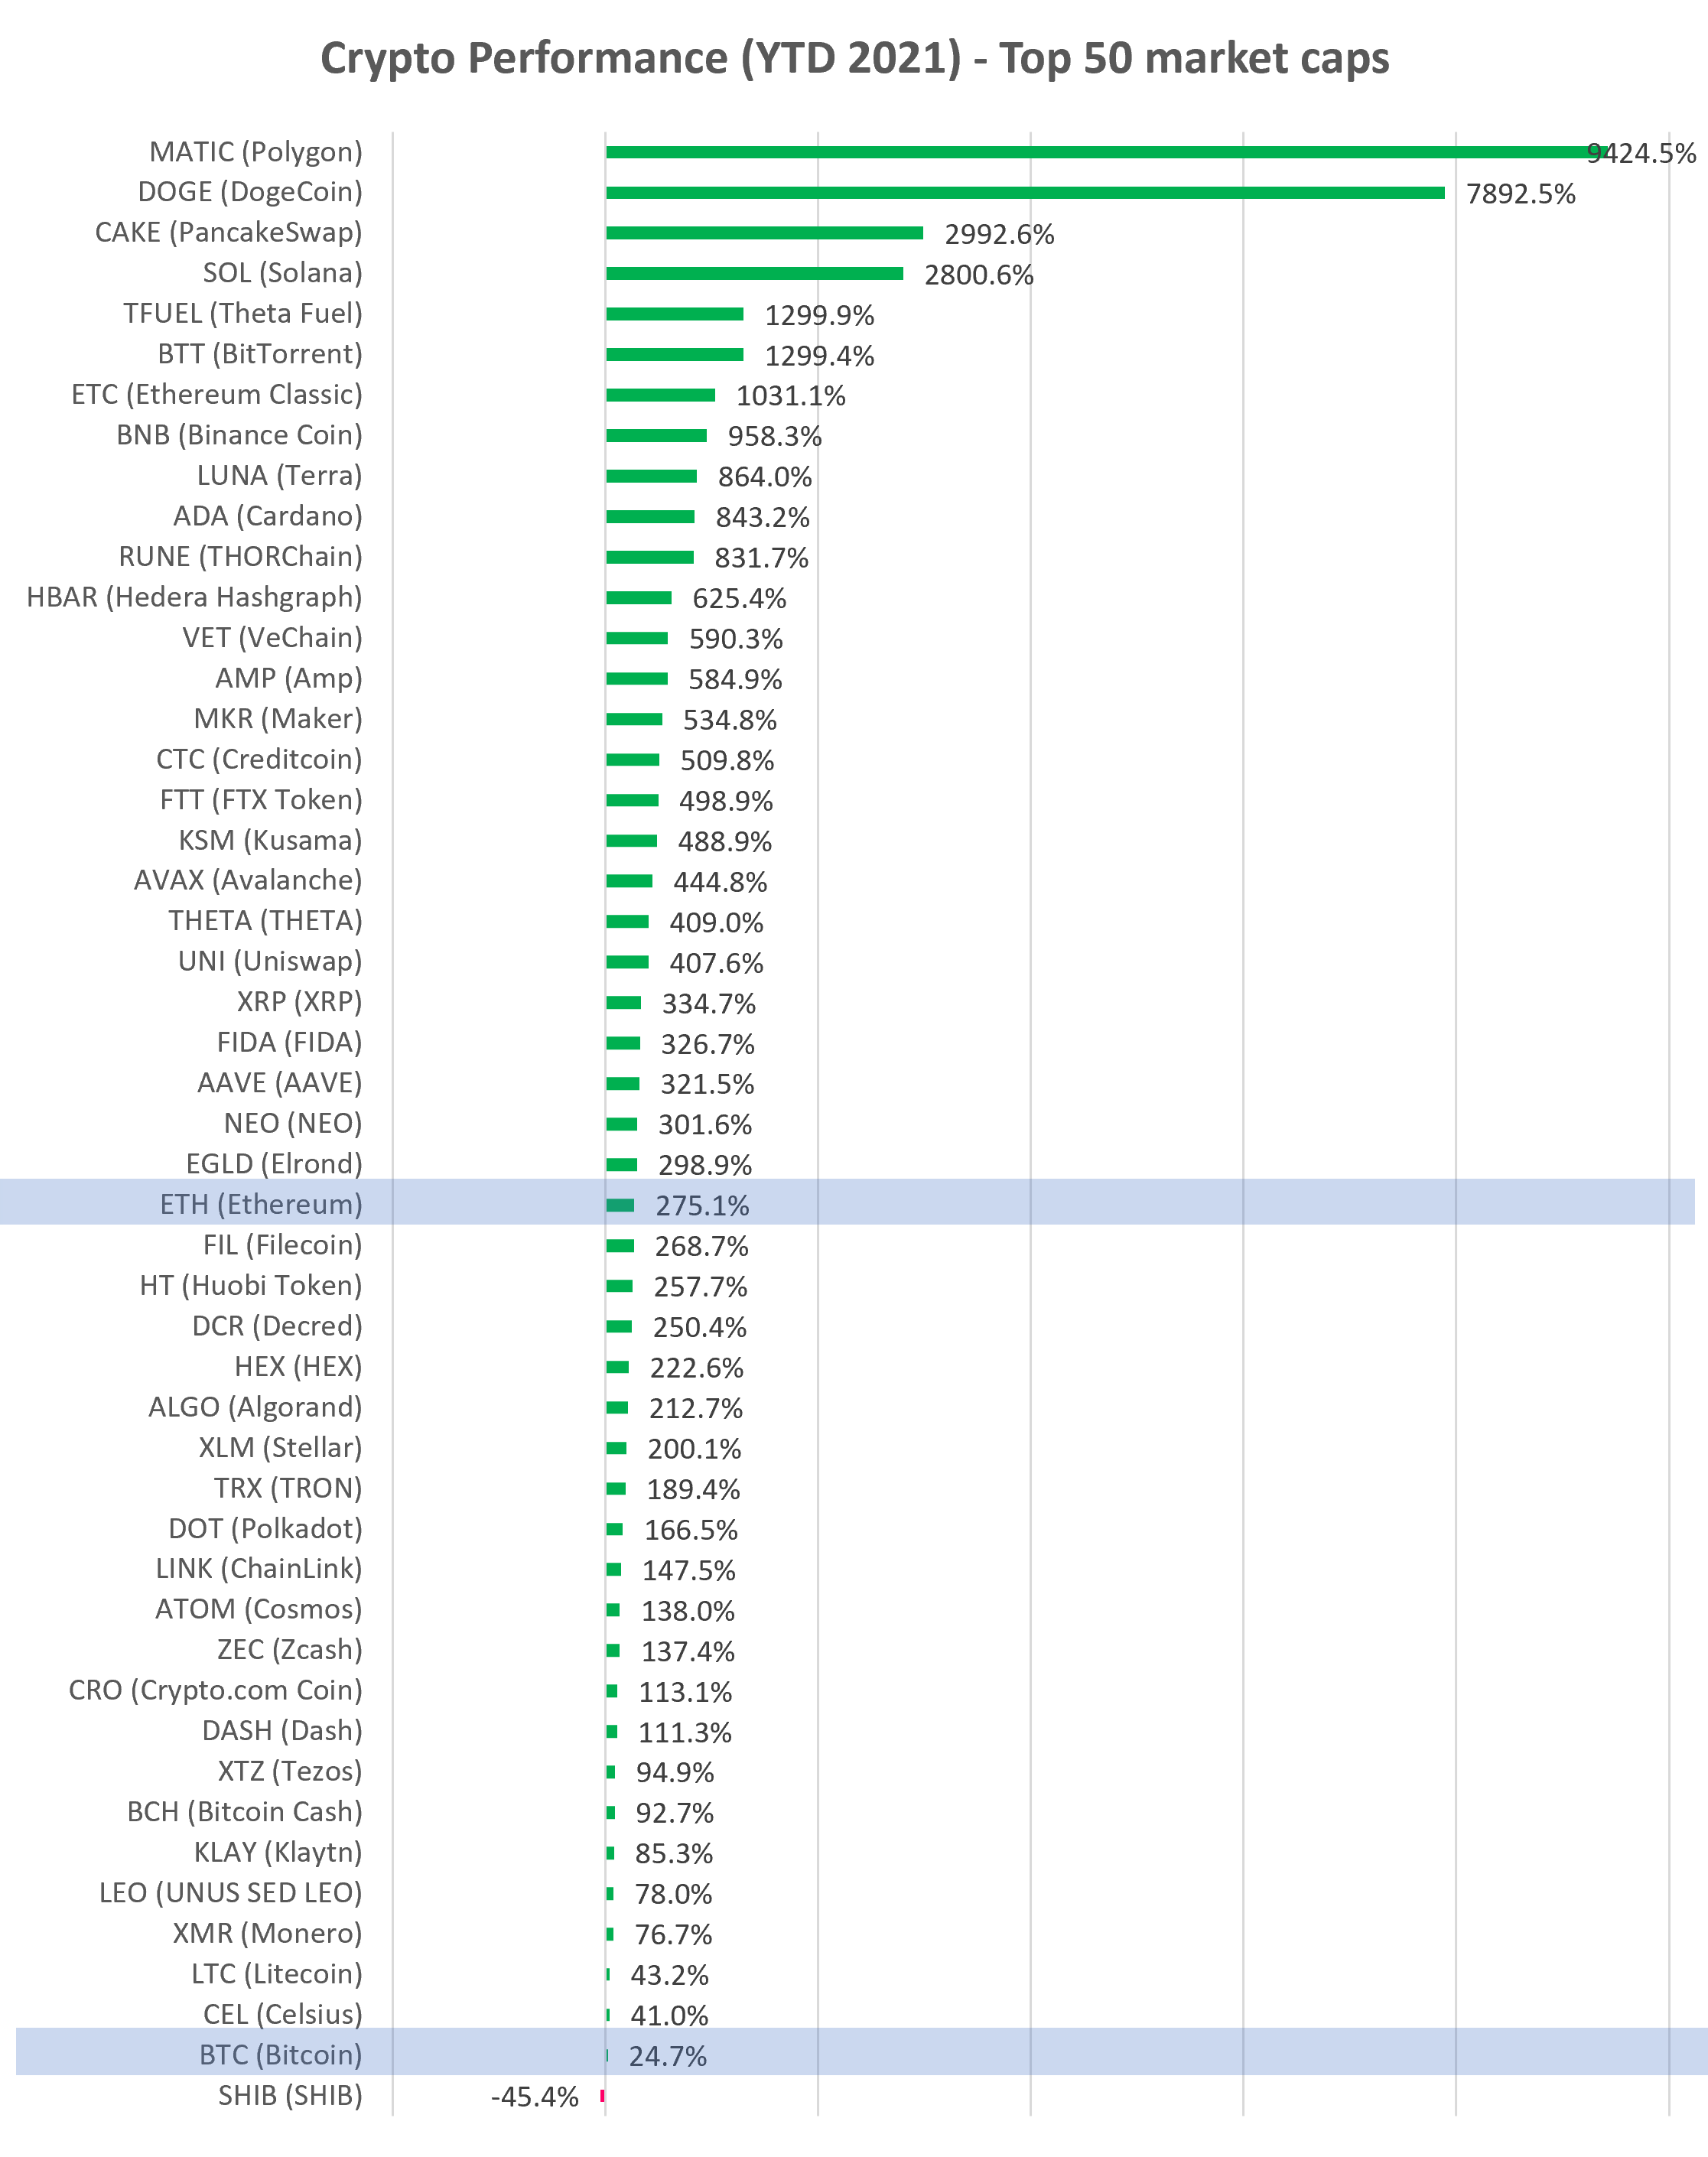Viewport: 1708px width, 2157px height.
Task: Select the XMR (Monero) label
Action: (268, 1933)
